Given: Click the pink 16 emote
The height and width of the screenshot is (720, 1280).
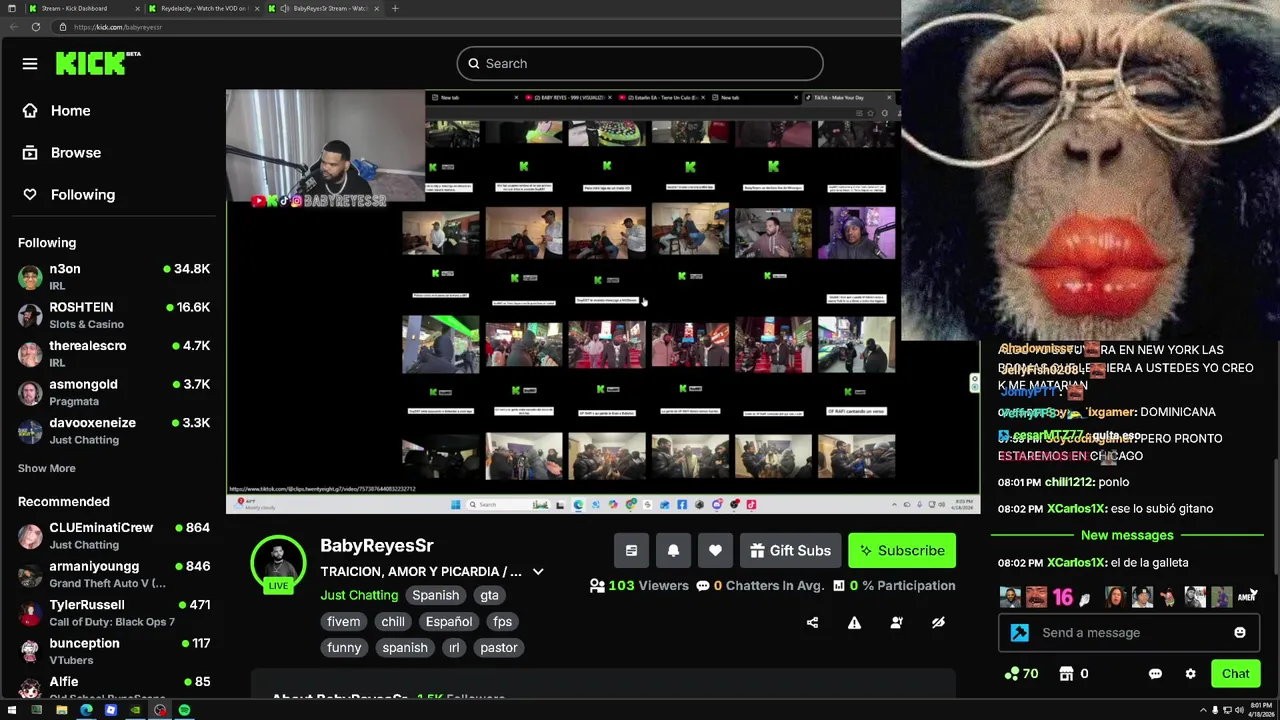Looking at the screenshot, I should (1062, 598).
